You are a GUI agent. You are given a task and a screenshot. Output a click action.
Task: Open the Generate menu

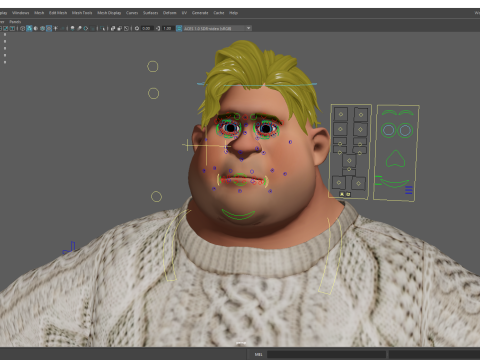(200, 13)
